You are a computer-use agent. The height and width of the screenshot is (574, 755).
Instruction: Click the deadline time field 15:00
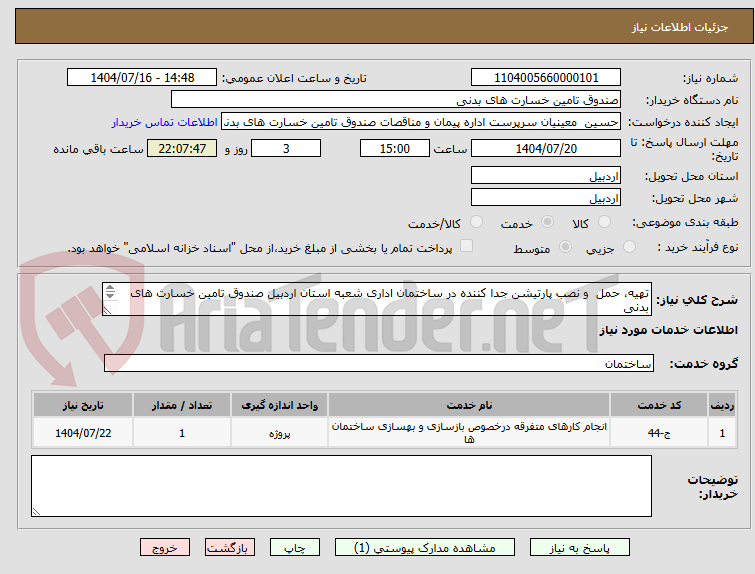(395, 148)
